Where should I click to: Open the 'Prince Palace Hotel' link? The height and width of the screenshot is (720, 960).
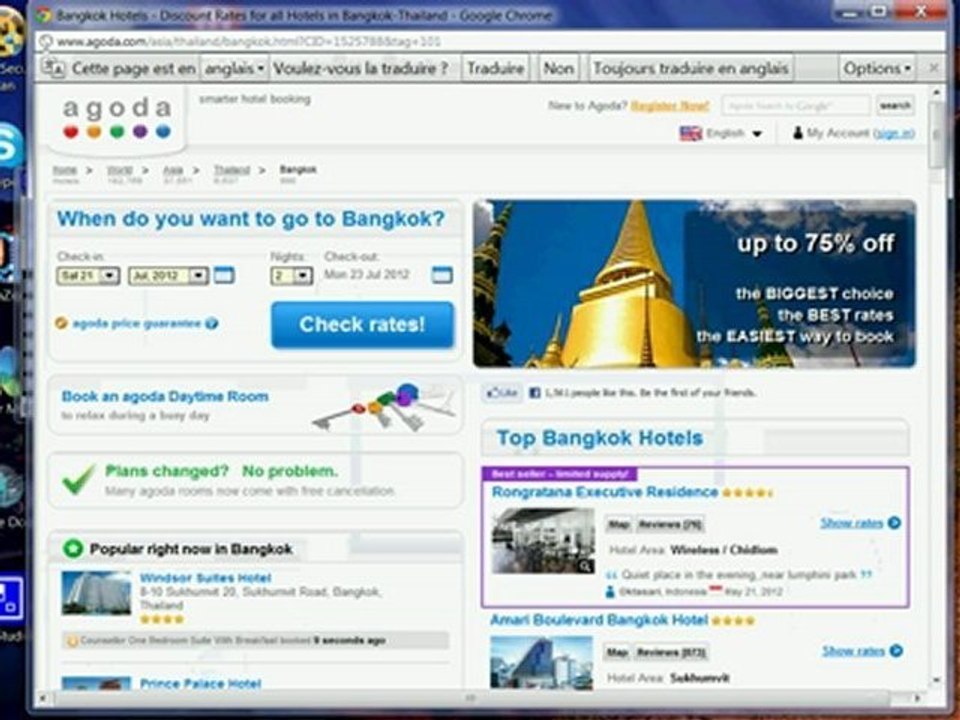click(x=201, y=684)
